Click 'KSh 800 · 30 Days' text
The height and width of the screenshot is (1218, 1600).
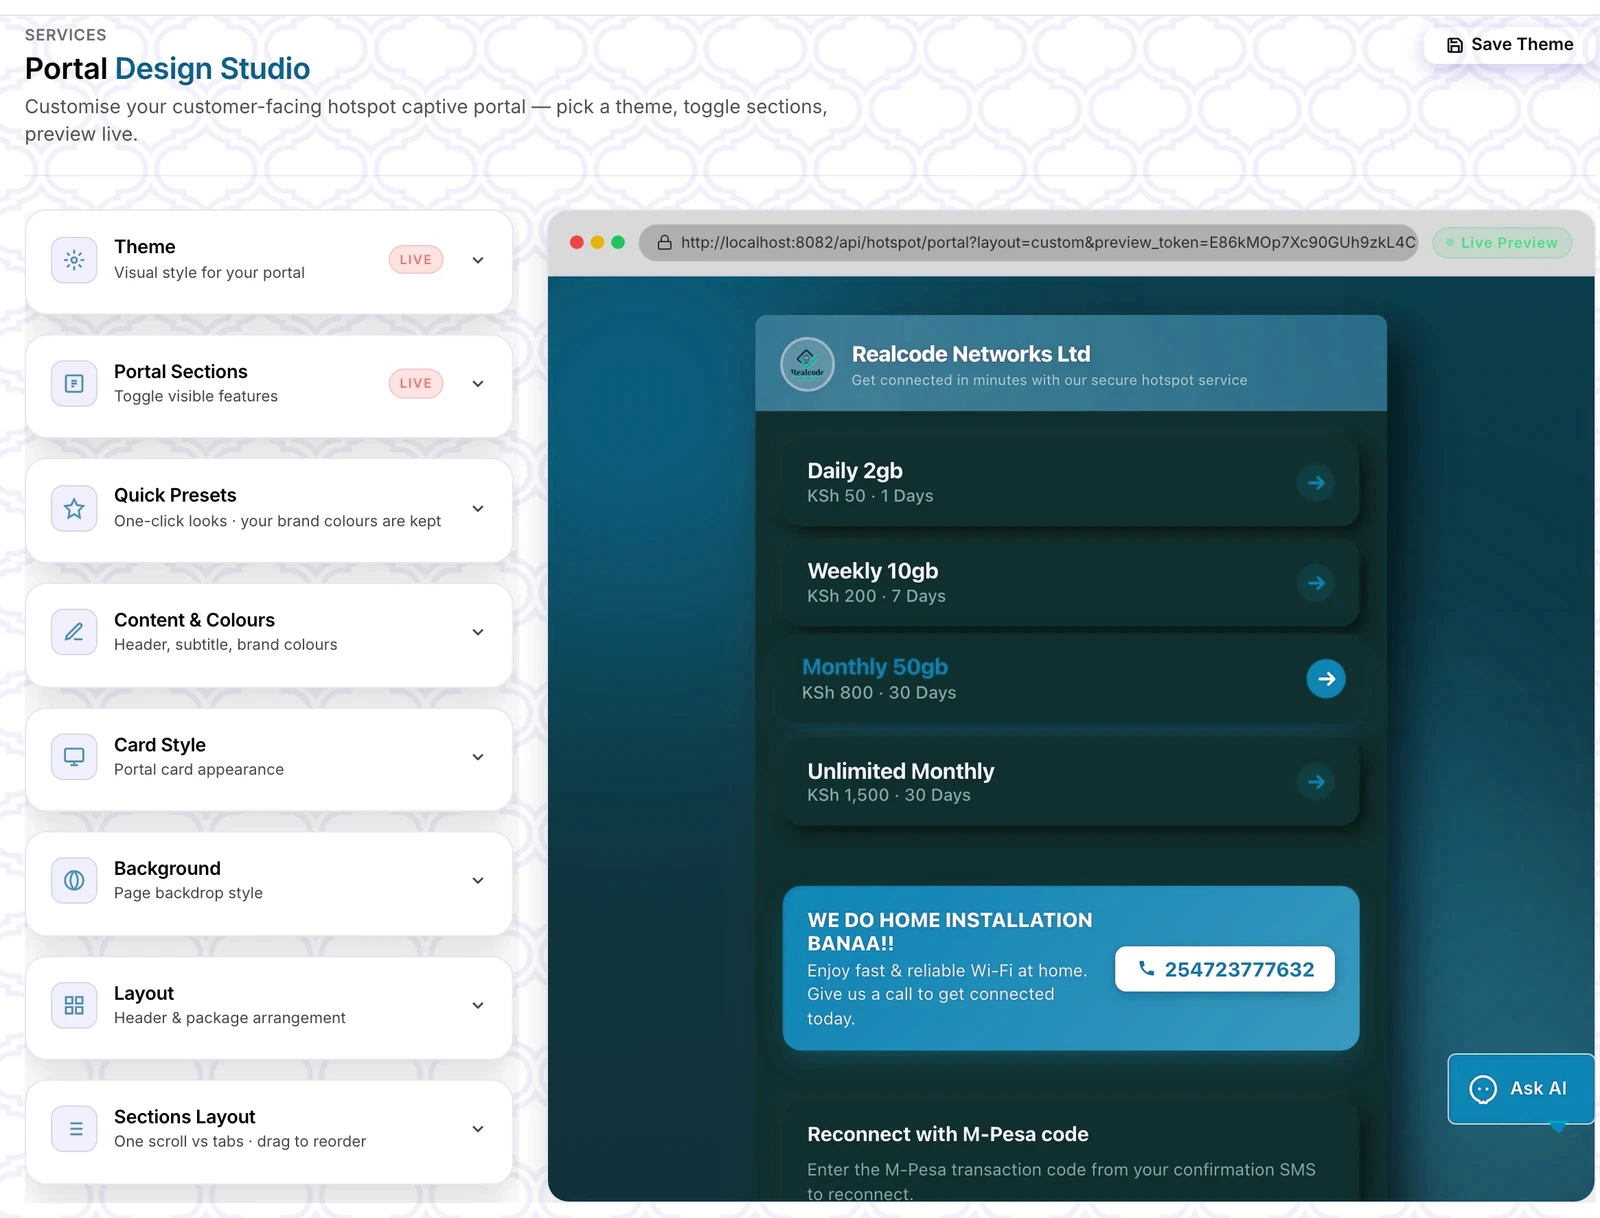pos(879,693)
